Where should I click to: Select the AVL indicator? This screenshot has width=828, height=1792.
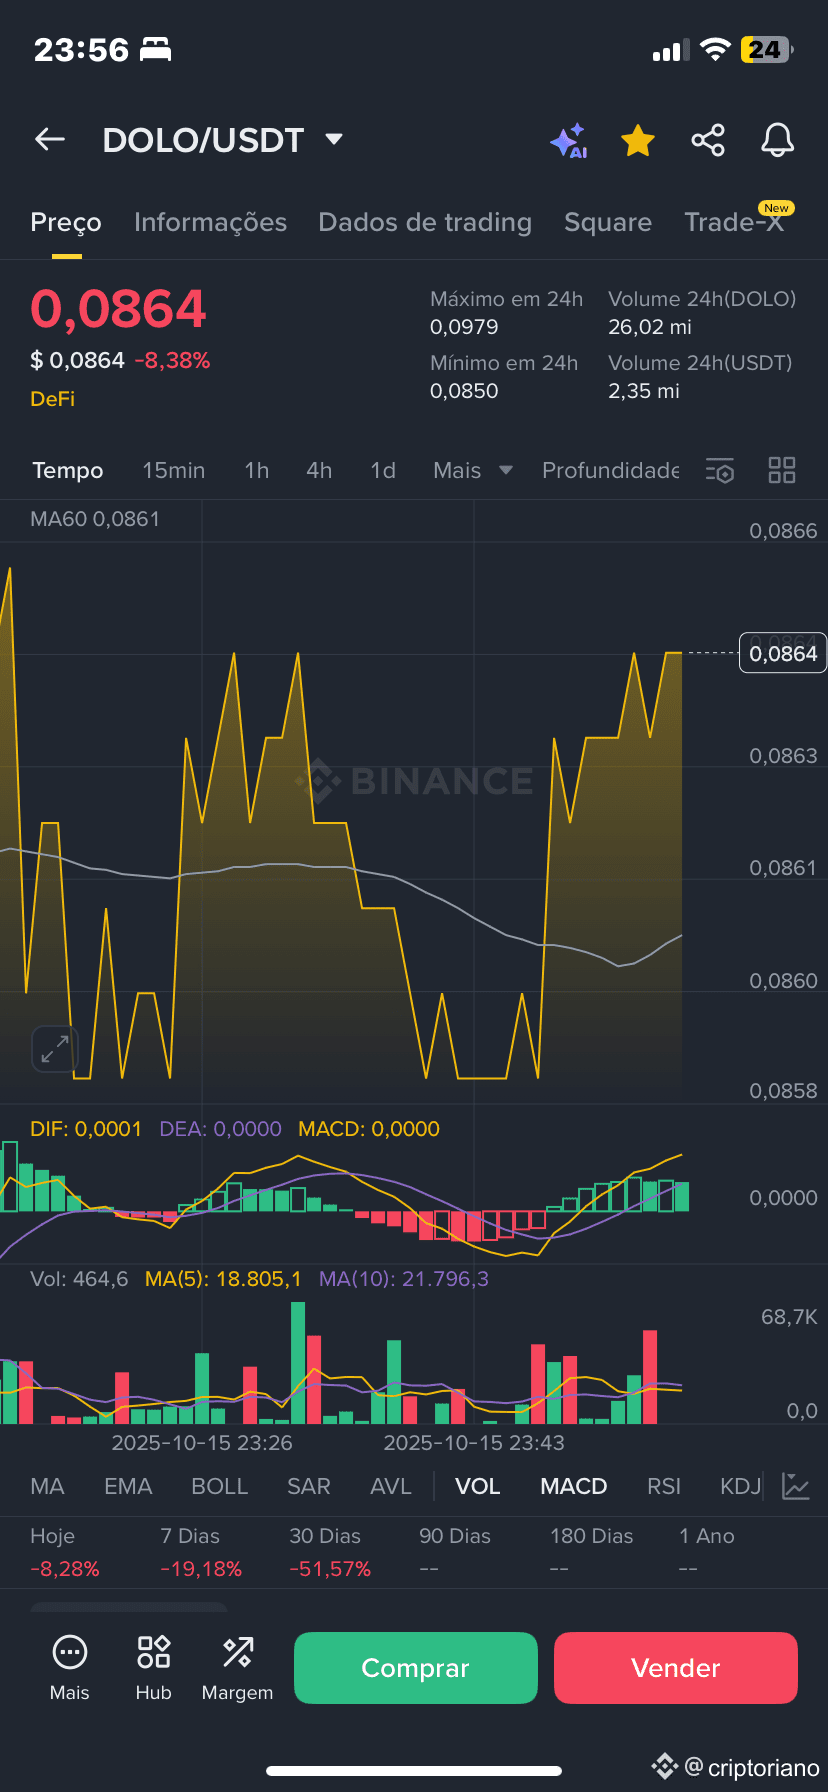point(391,1486)
